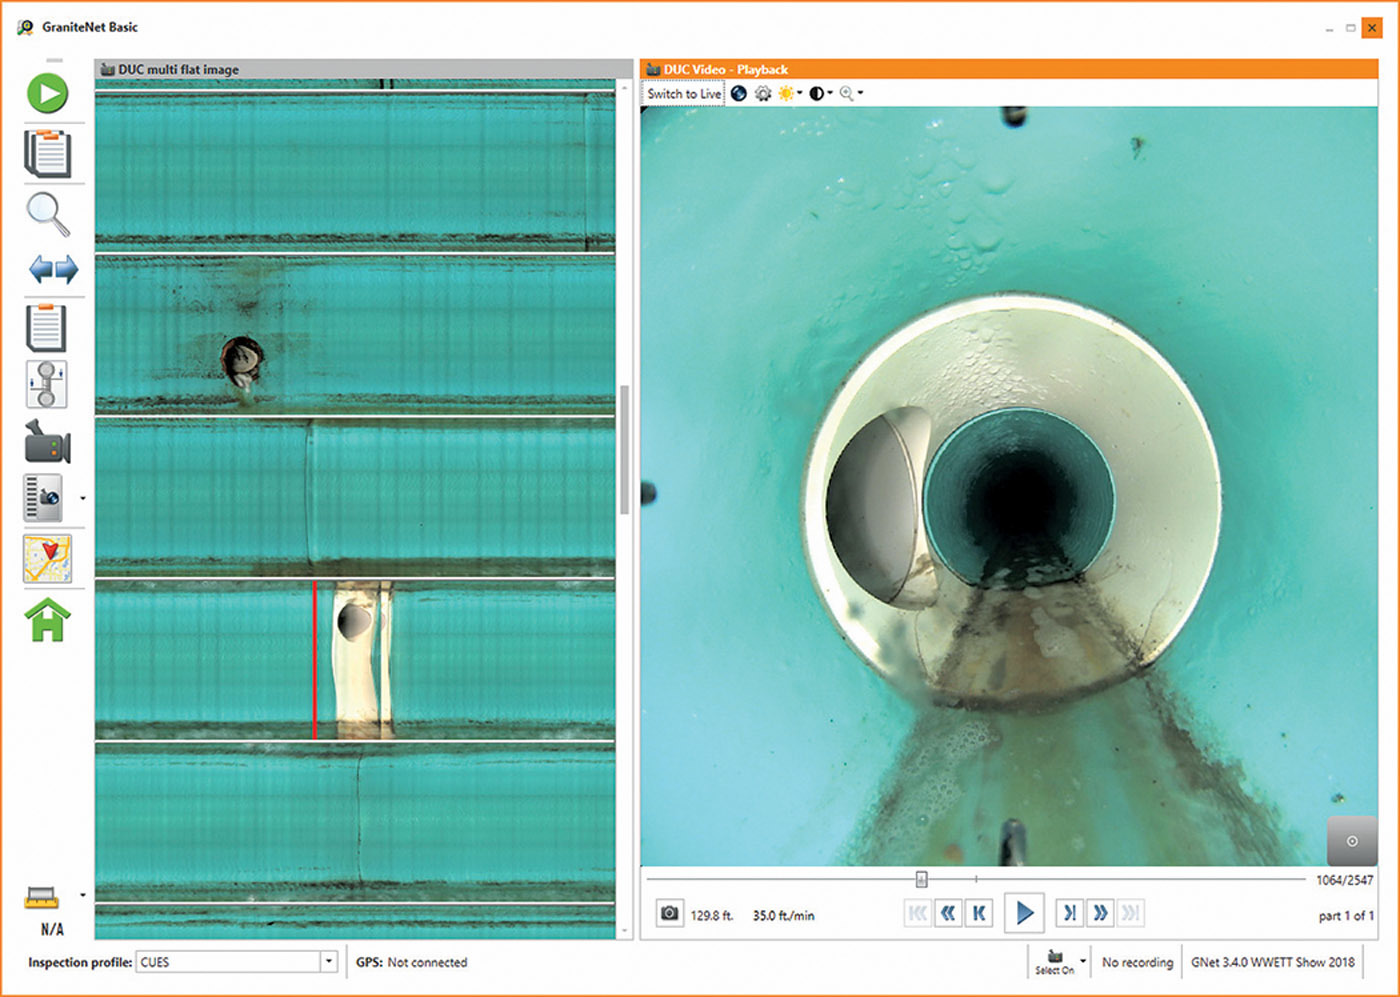The image size is (1400, 997).
Task: Open the video camera icon in sidebar
Action: 48,443
